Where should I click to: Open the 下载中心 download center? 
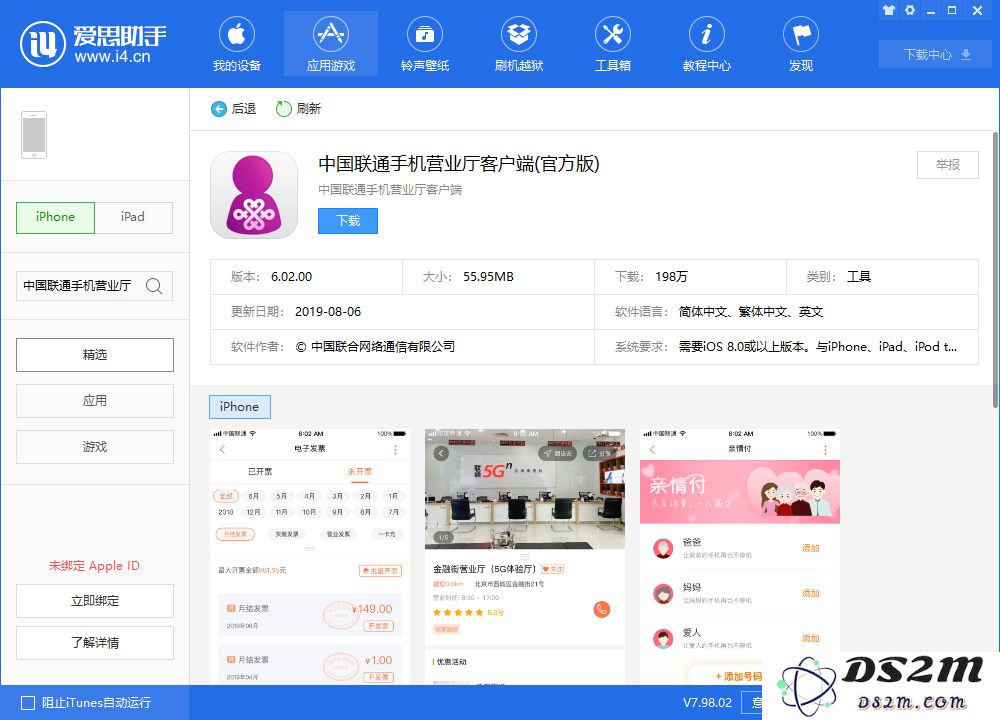click(936, 54)
